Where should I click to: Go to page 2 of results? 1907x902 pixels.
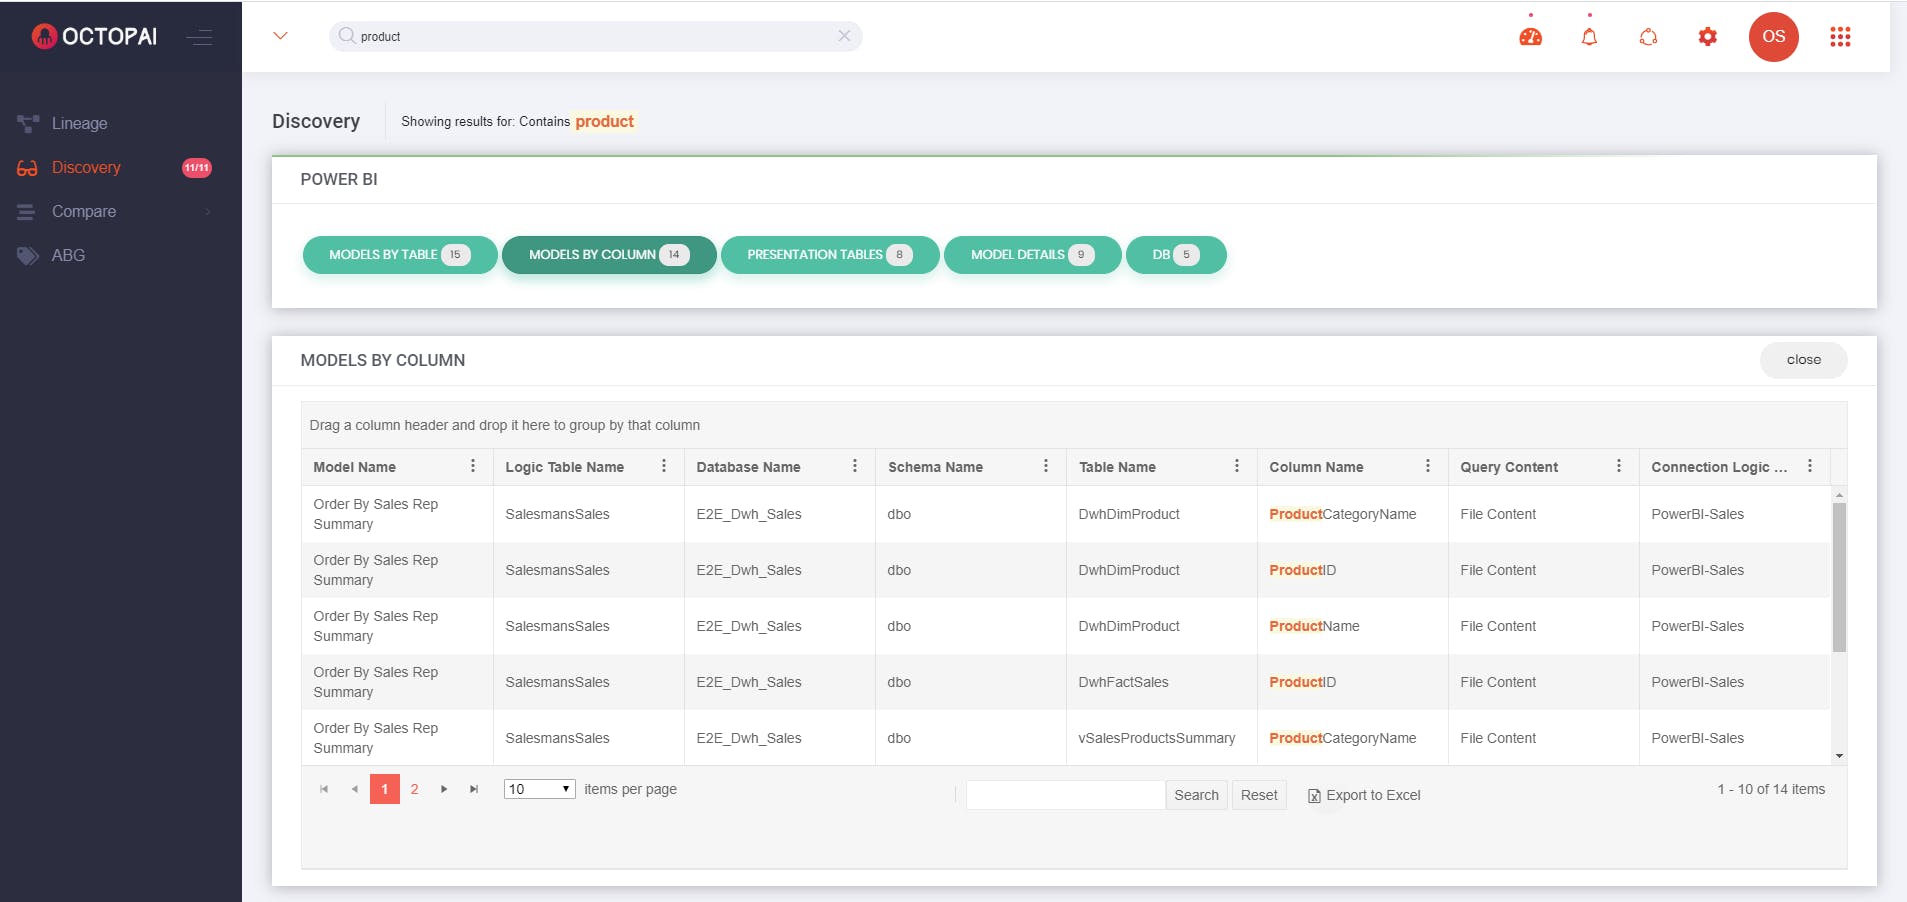(x=414, y=789)
